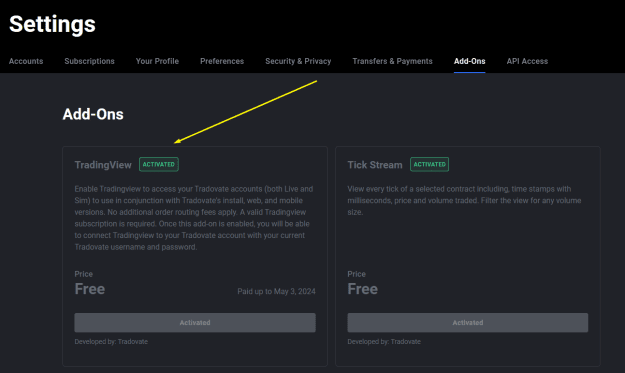Open Transfers & Payments tab
625x373 pixels.
pyautogui.click(x=392, y=61)
